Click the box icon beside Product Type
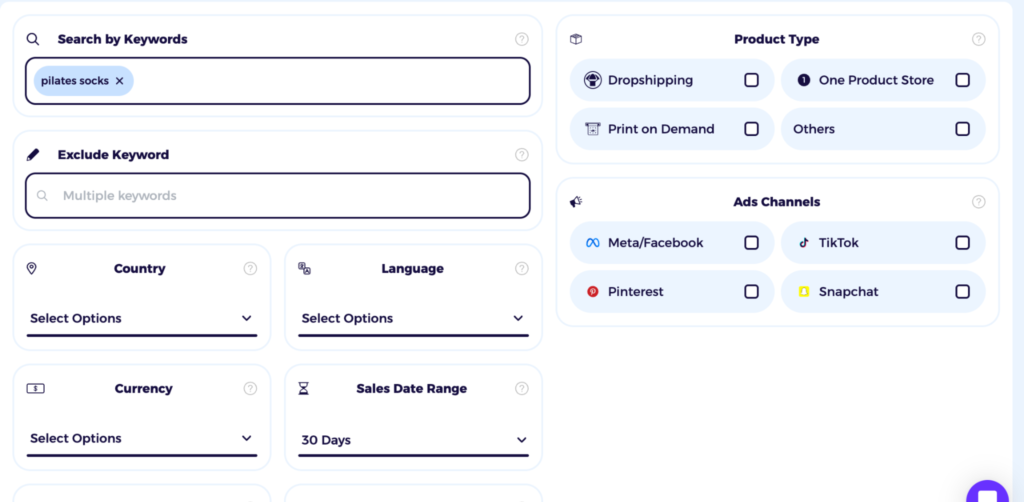The height and width of the screenshot is (502, 1024). [576, 39]
